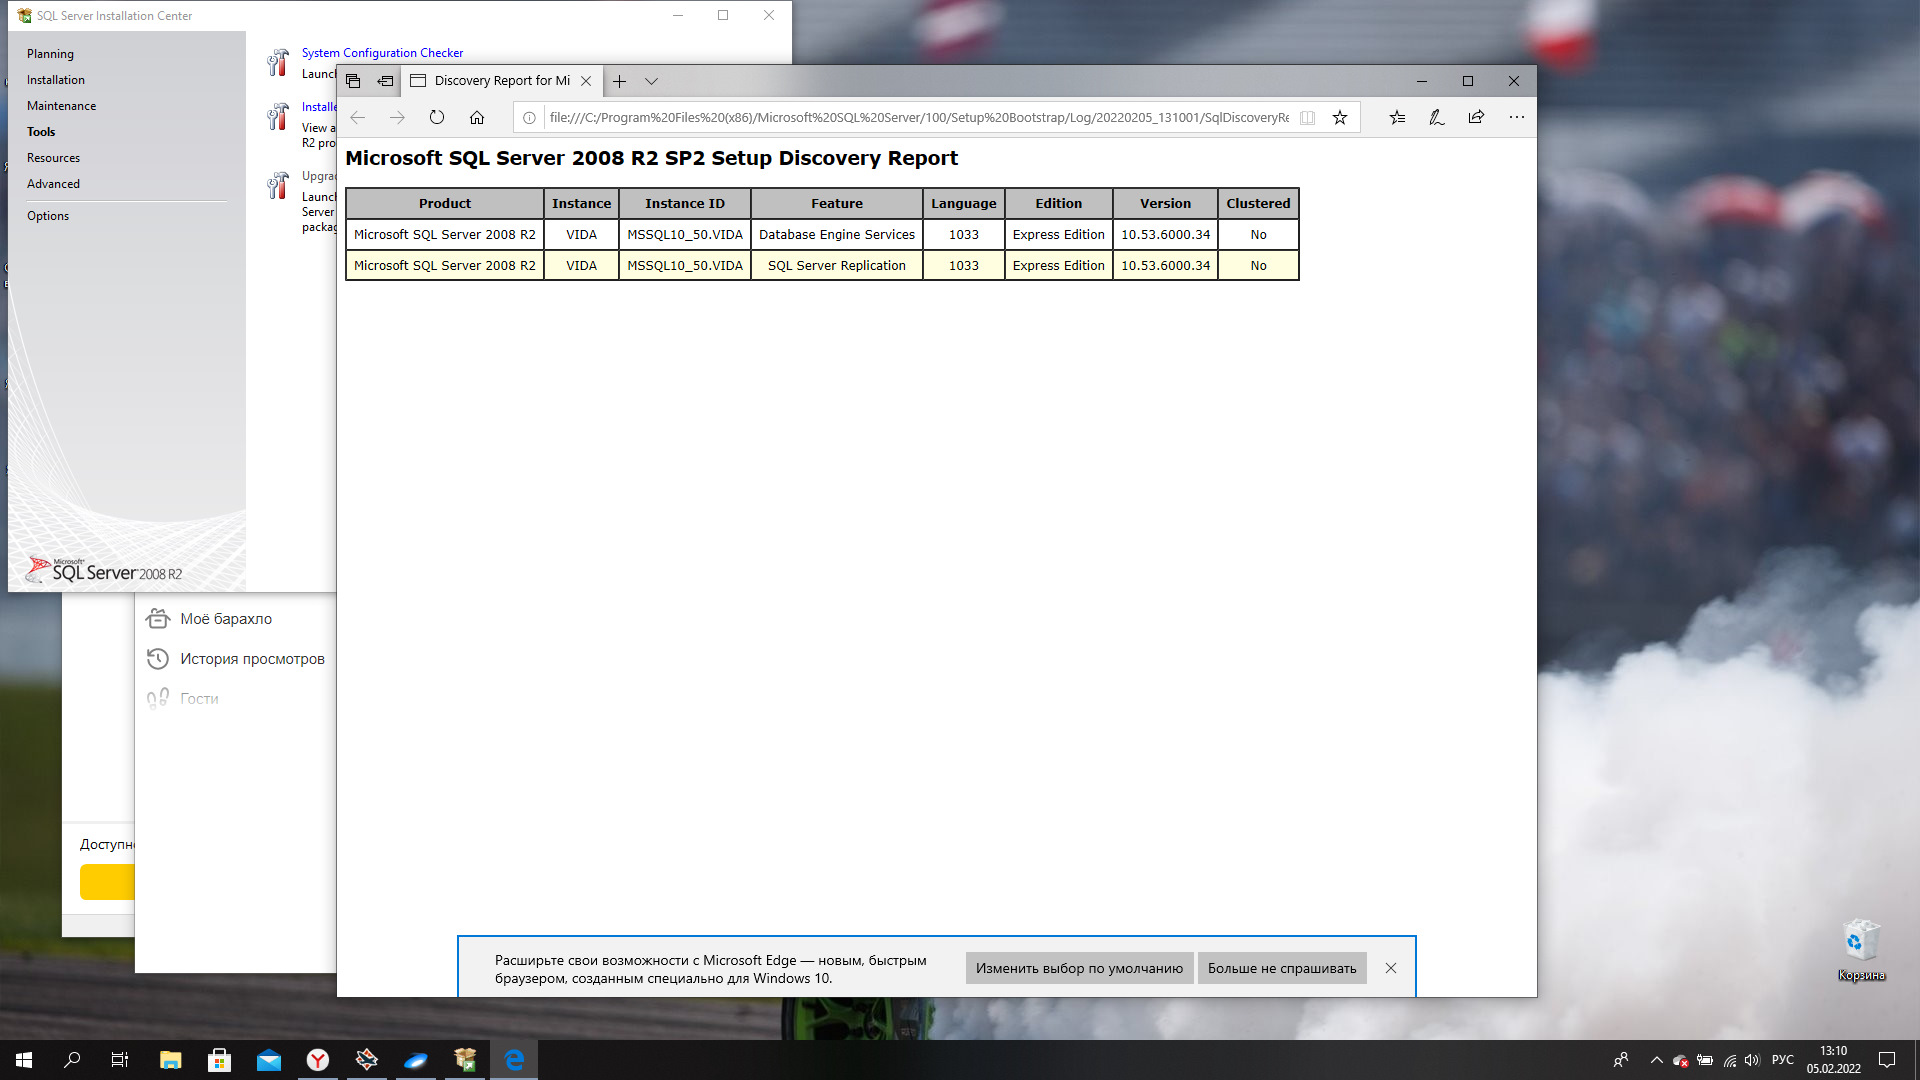1920x1080 pixels.
Task: Click the Upgrade tool icon
Action: coord(278,185)
